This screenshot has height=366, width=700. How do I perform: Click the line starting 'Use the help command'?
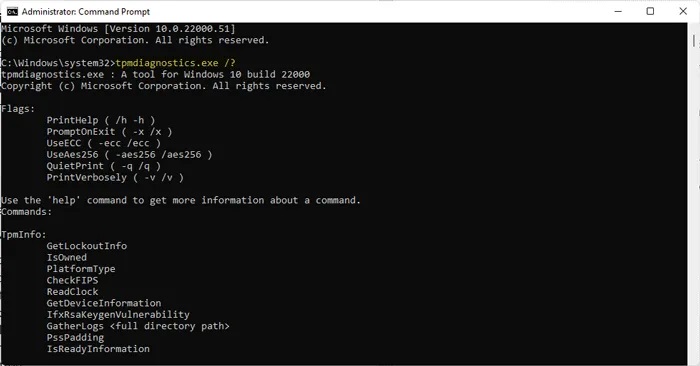coord(180,200)
